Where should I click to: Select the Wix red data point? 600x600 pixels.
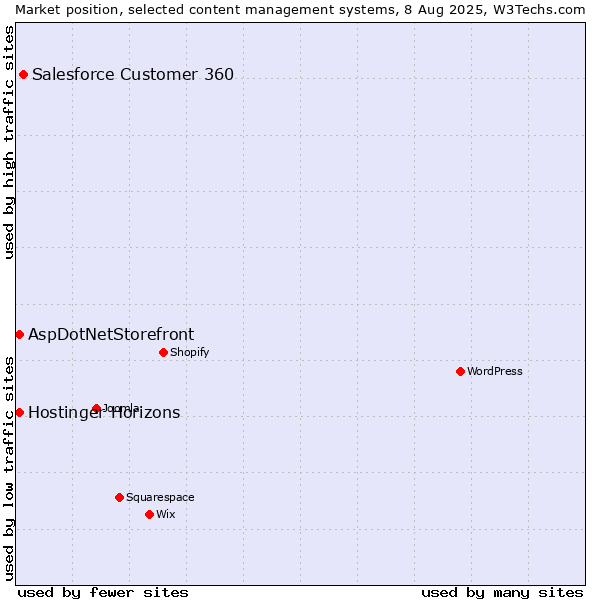pos(150,515)
